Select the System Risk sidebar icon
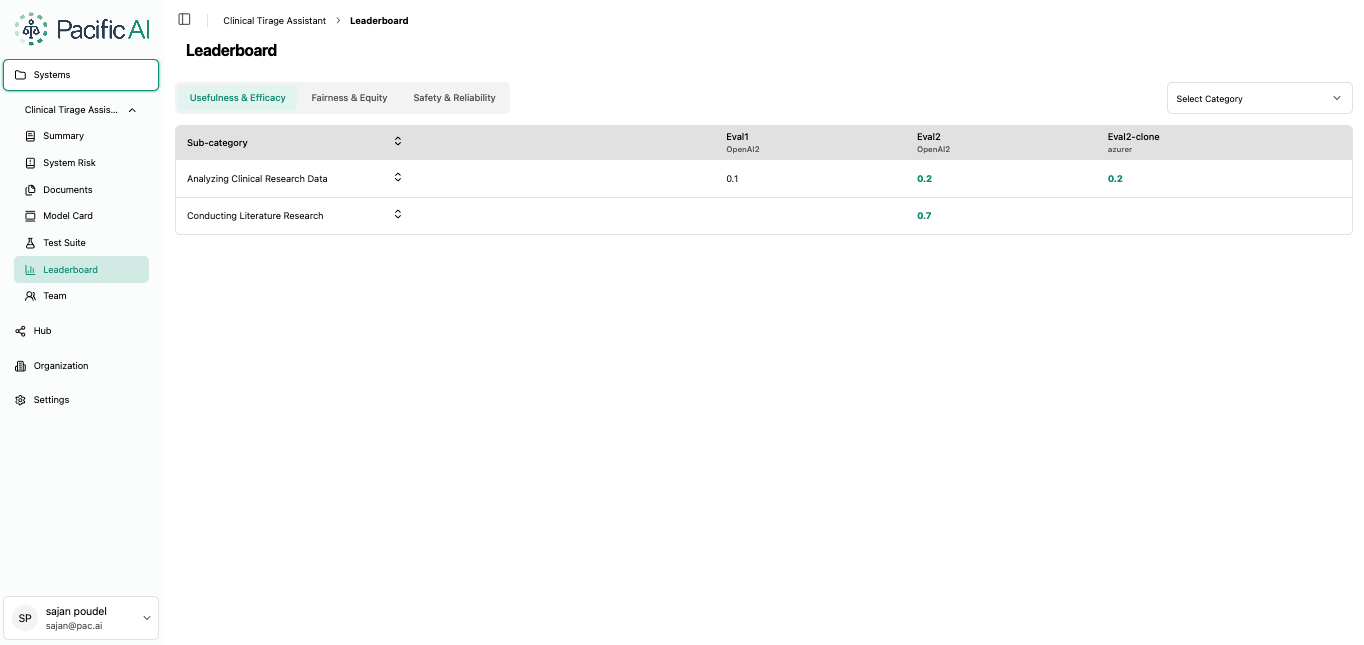 click(x=30, y=162)
